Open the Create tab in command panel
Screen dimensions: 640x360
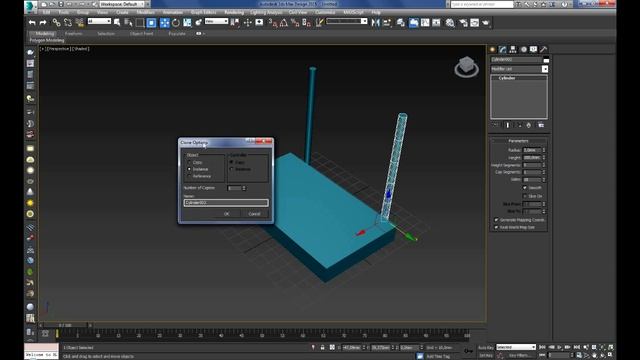(x=492, y=49)
